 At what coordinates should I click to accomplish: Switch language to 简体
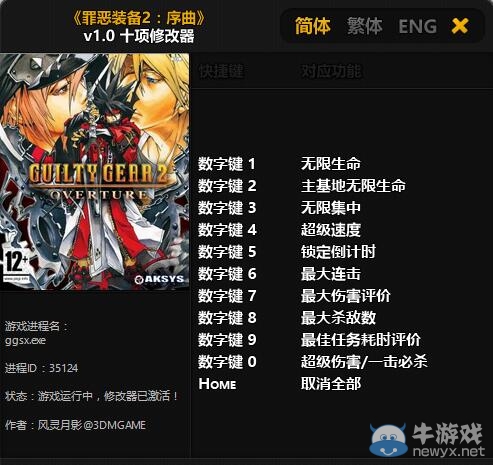pos(312,26)
